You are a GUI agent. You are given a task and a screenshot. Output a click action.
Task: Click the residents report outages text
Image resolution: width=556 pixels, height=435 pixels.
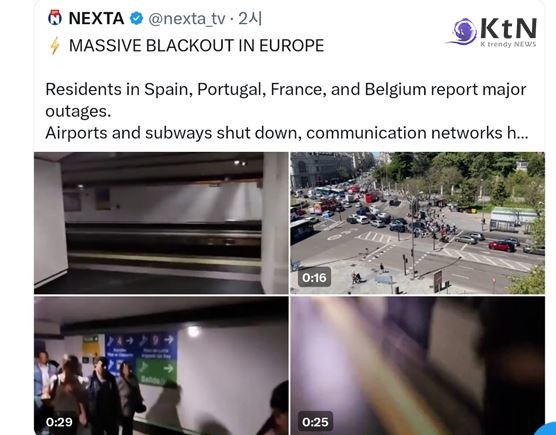pyautogui.click(x=286, y=100)
